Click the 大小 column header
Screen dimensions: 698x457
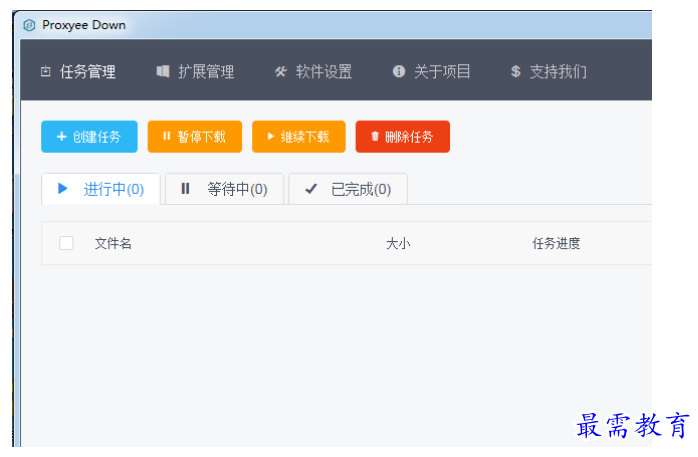pyautogui.click(x=398, y=243)
